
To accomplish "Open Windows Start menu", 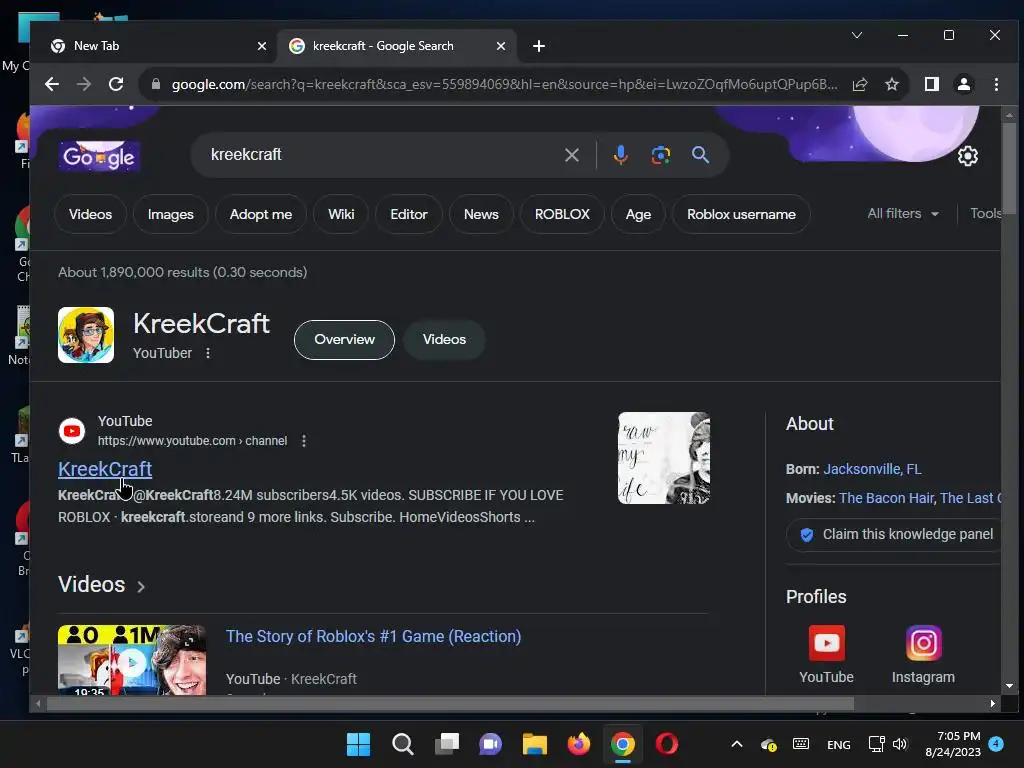I will point(358,744).
